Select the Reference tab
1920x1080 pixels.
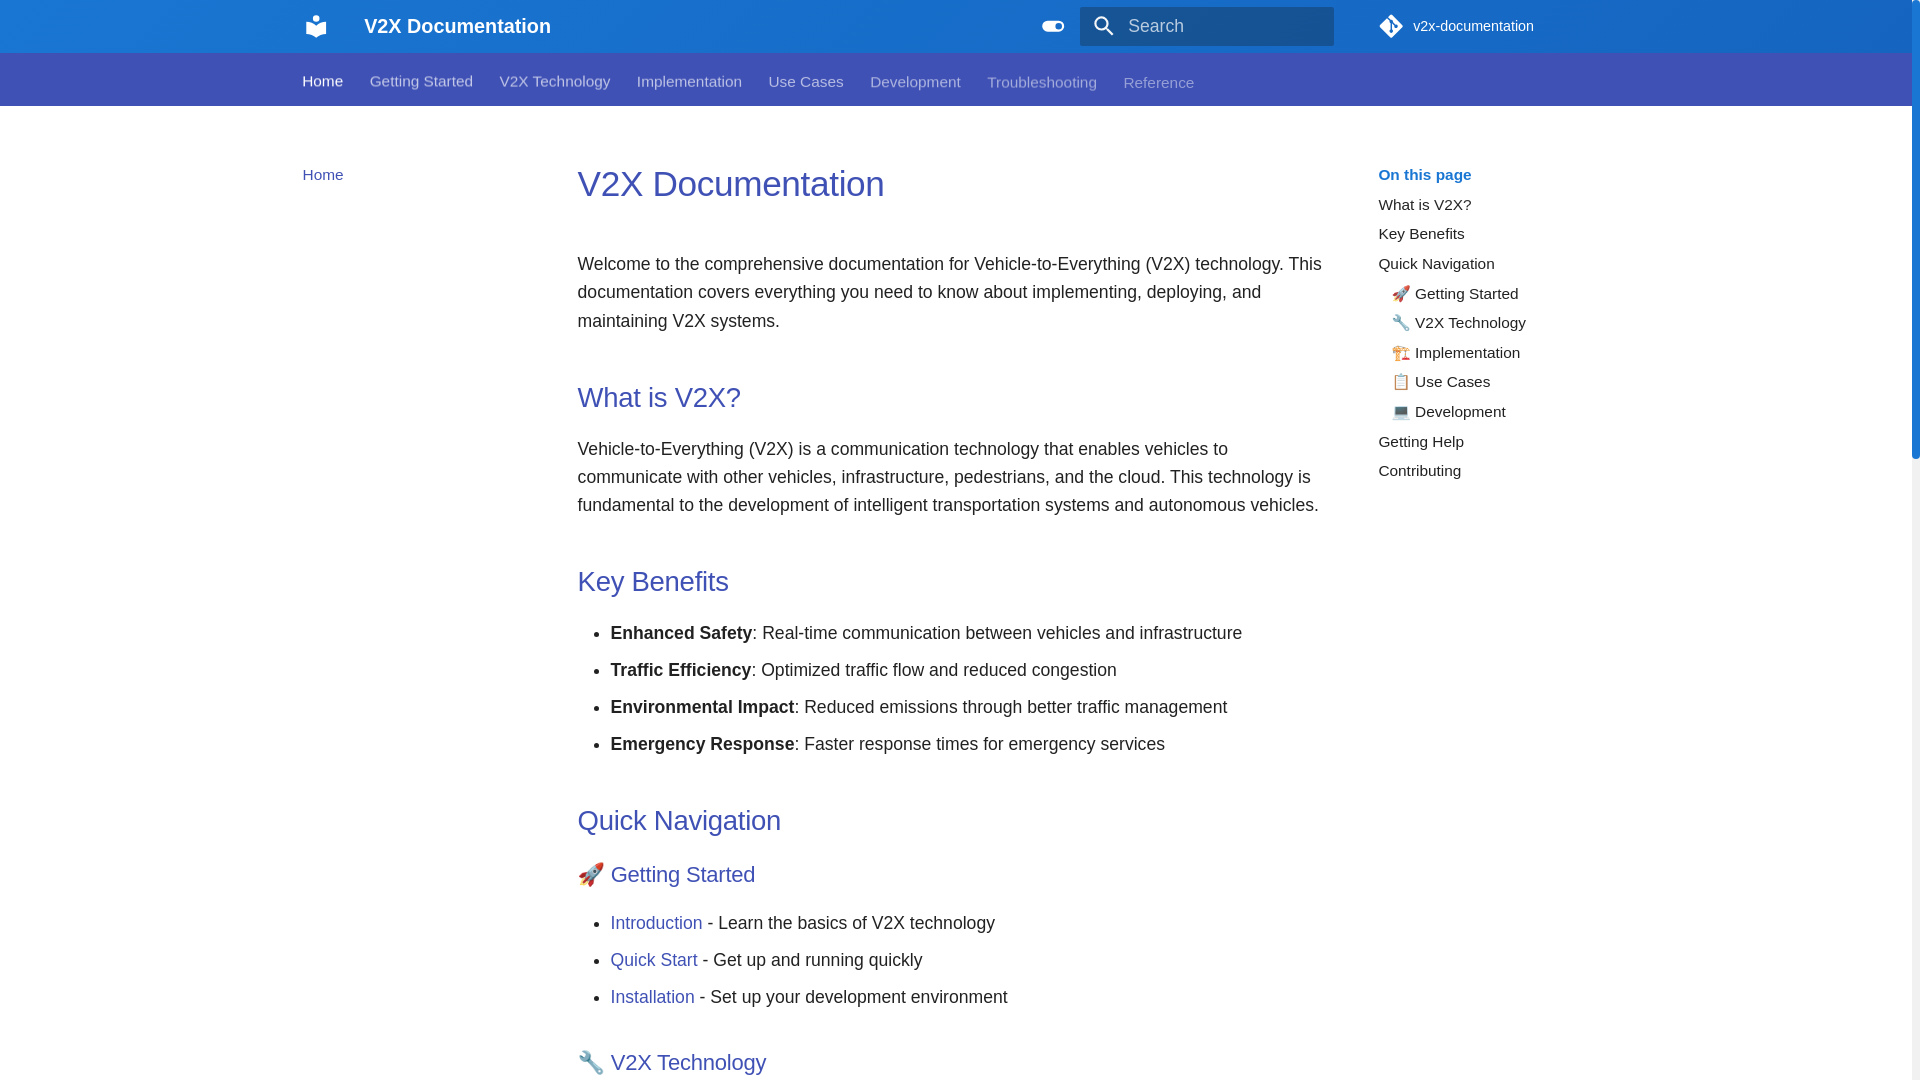point(1158,82)
